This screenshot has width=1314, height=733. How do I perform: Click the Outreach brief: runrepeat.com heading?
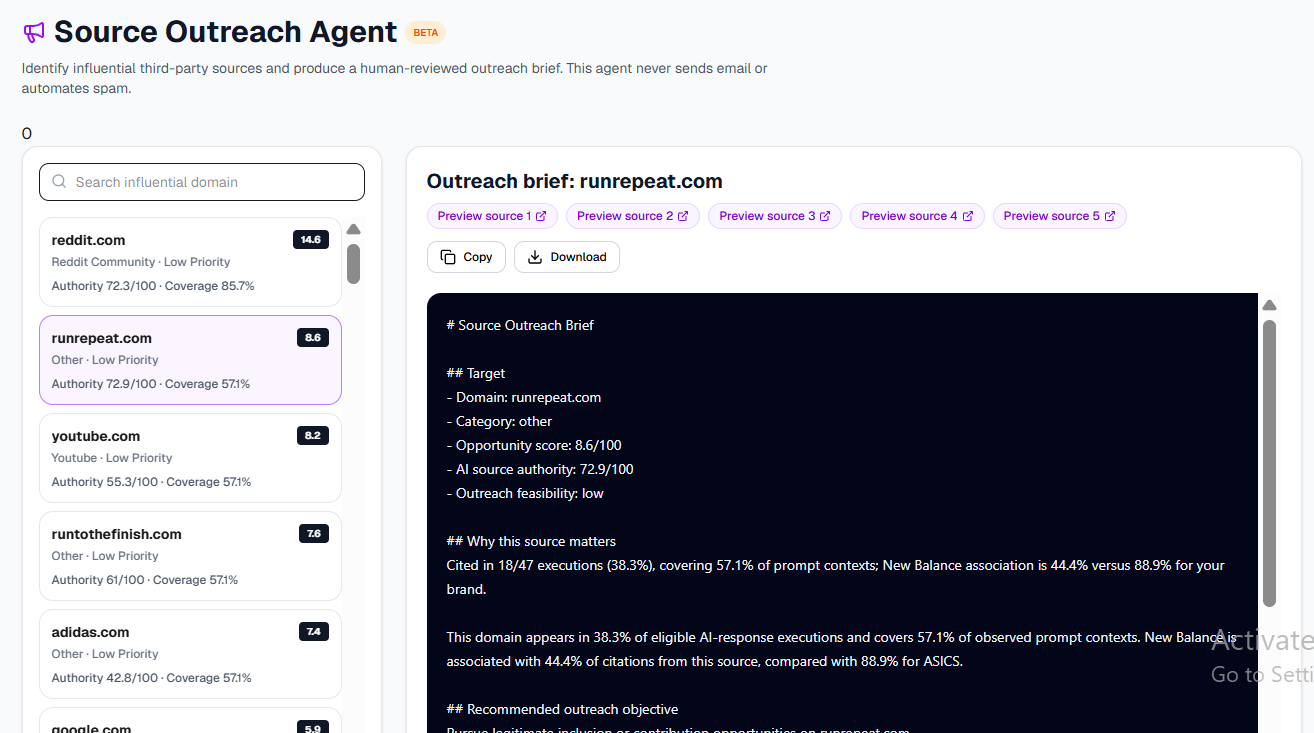574,181
